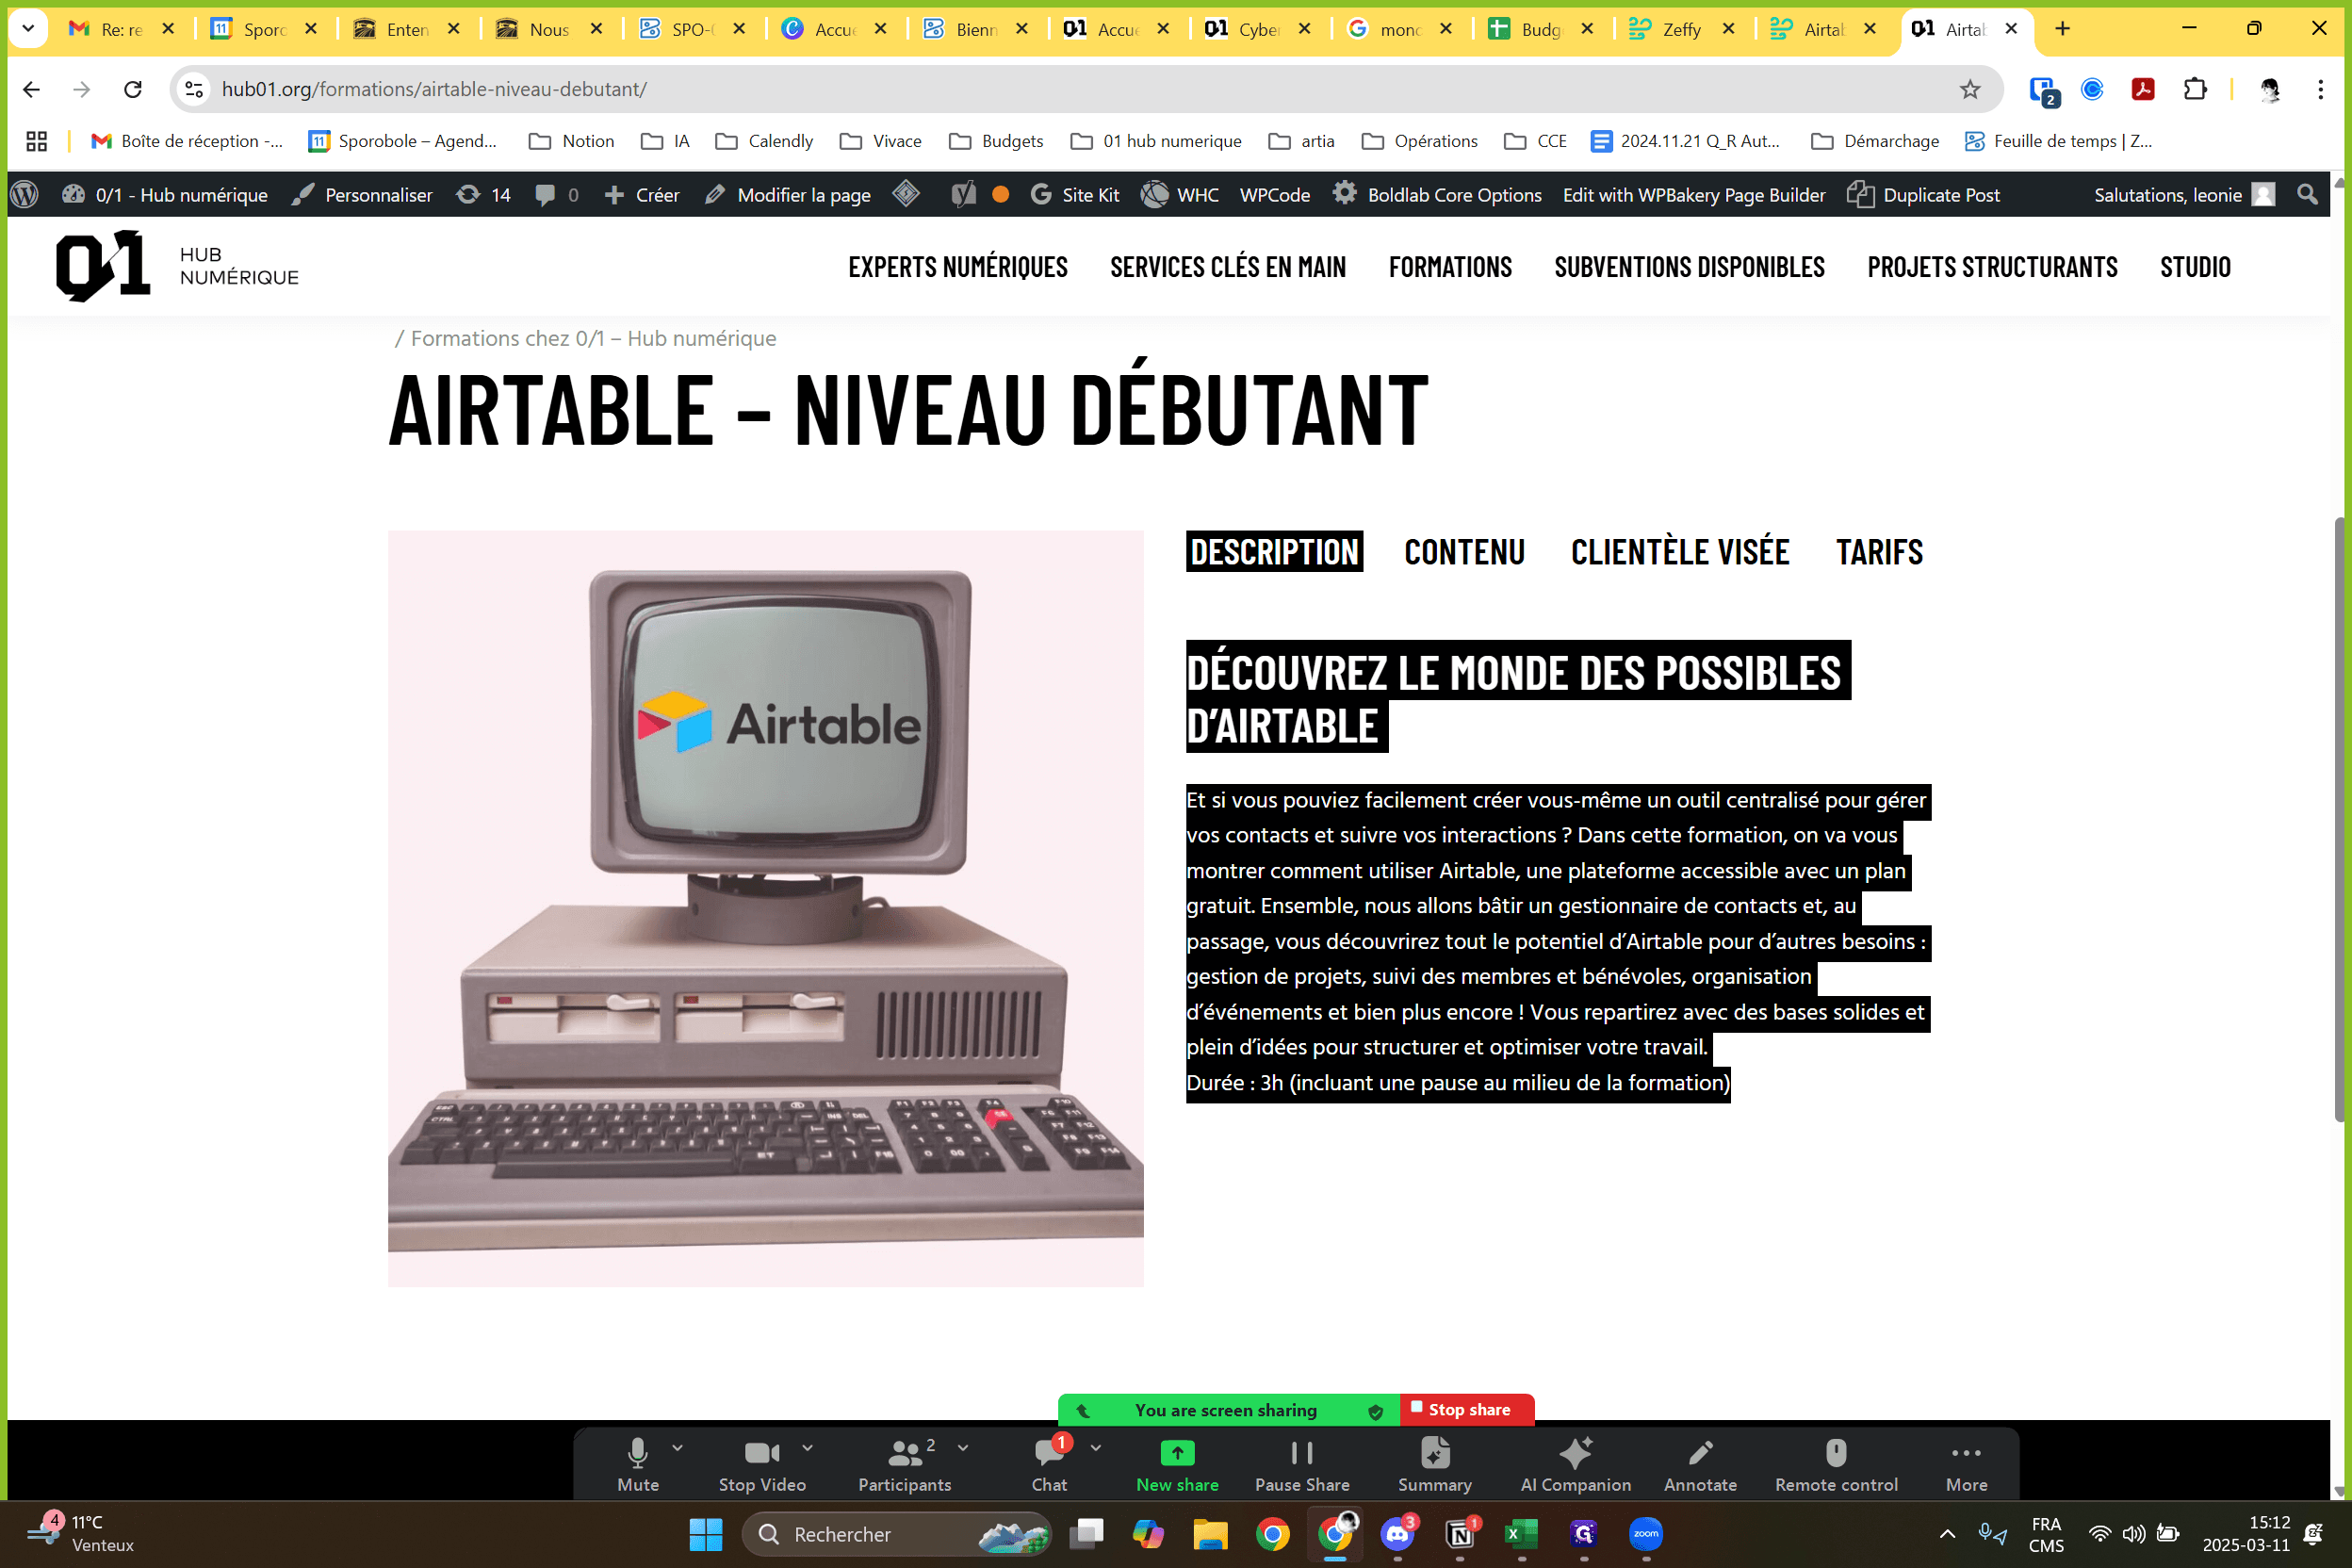Click Edit with WPBakery Page Builder
This screenshot has width=2352, height=1568.
coord(1694,195)
